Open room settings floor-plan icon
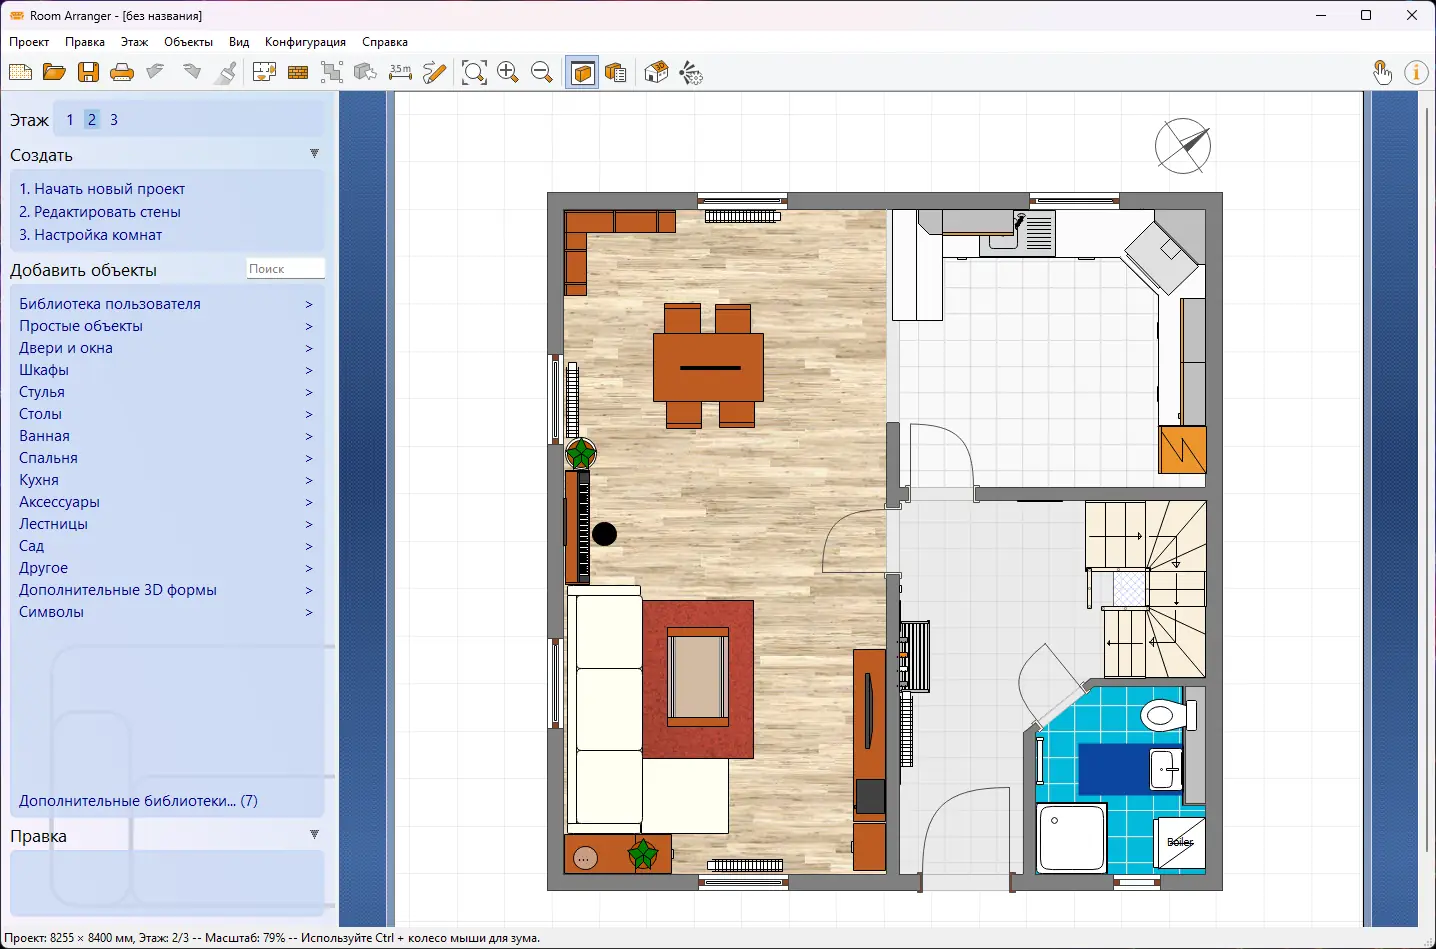This screenshot has height=949, width=1436. 264,72
